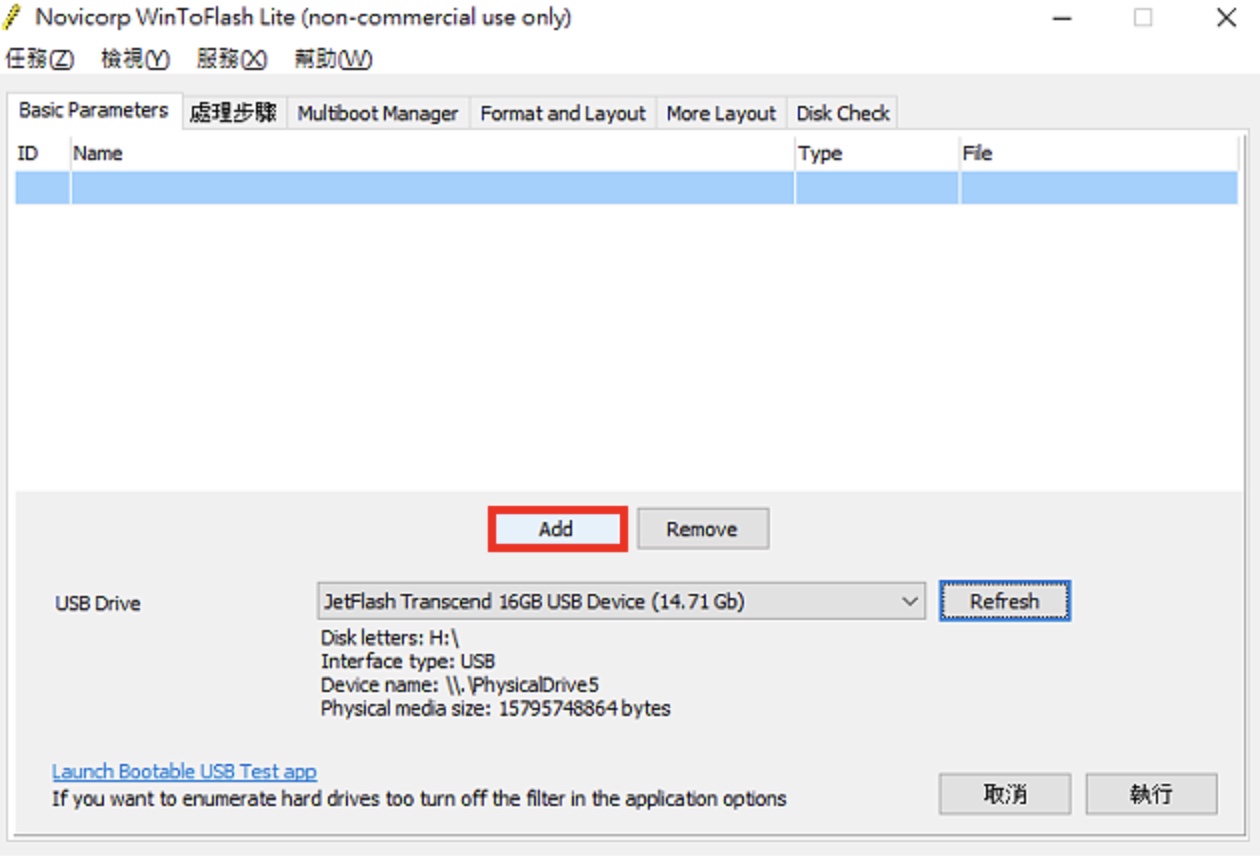Image resolution: width=1260 pixels, height=856 pixels.
Task: Open the Disk Check tab
Action: 843,113
